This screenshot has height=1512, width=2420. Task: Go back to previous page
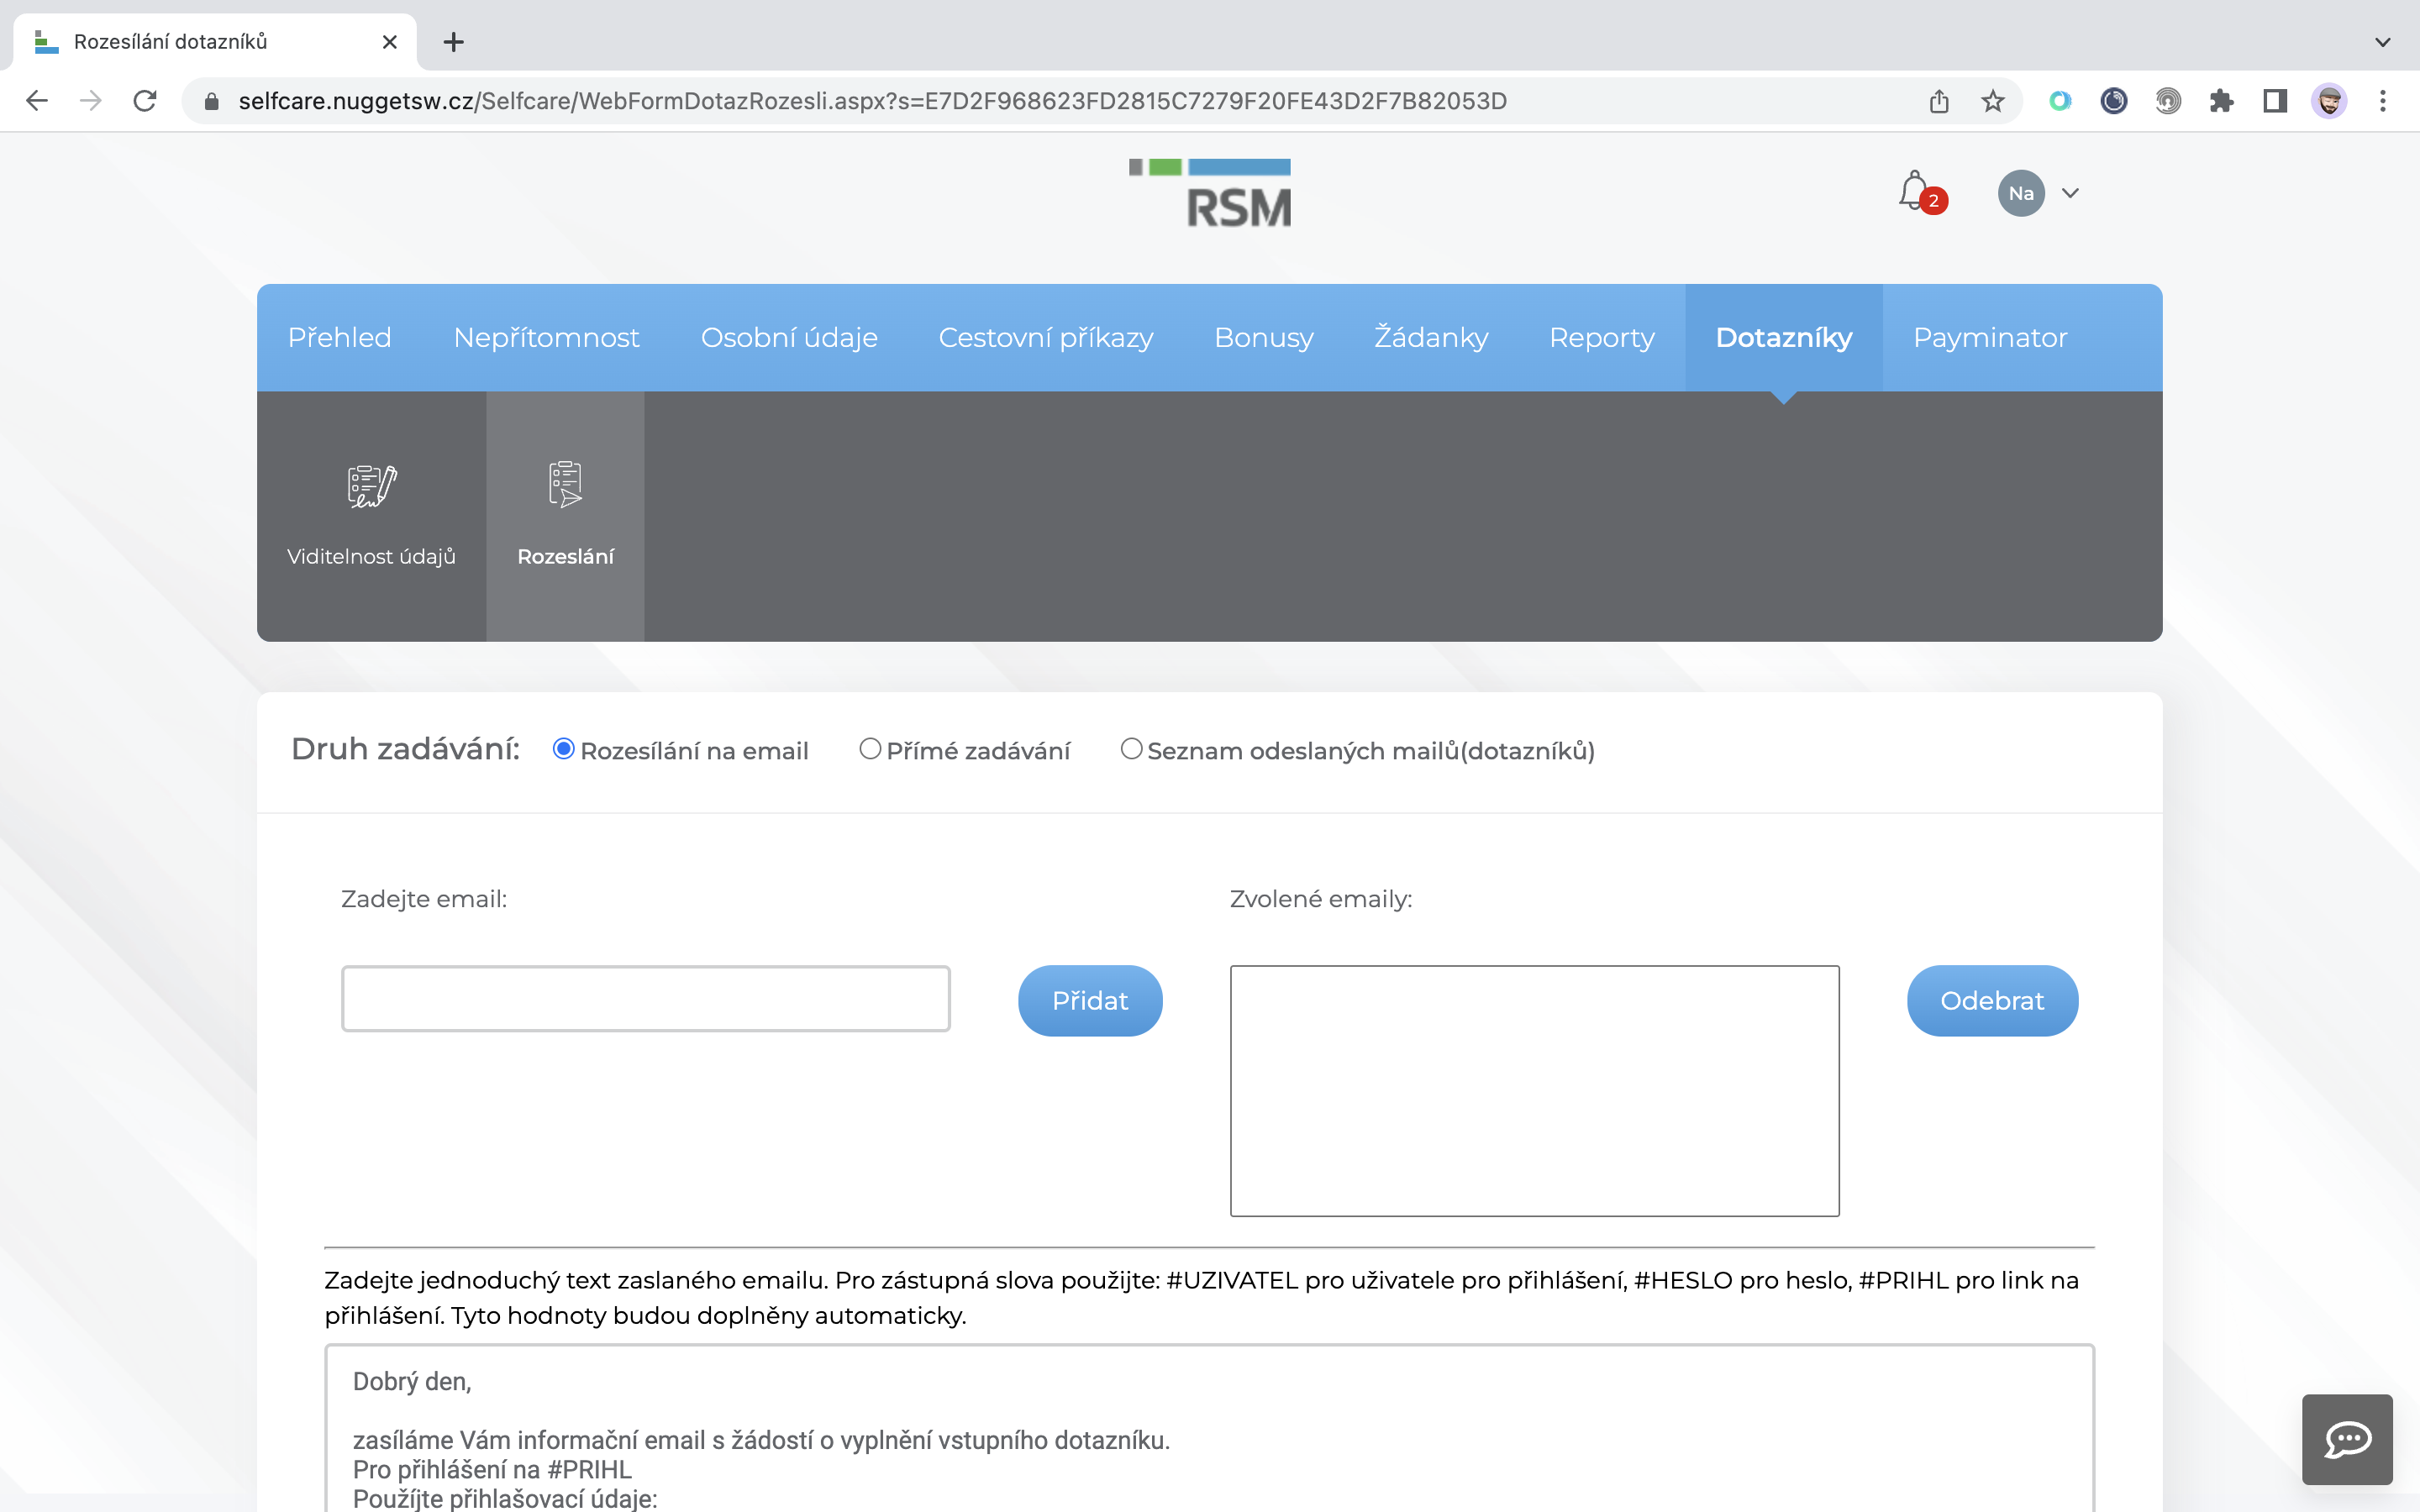coord(37,101)
